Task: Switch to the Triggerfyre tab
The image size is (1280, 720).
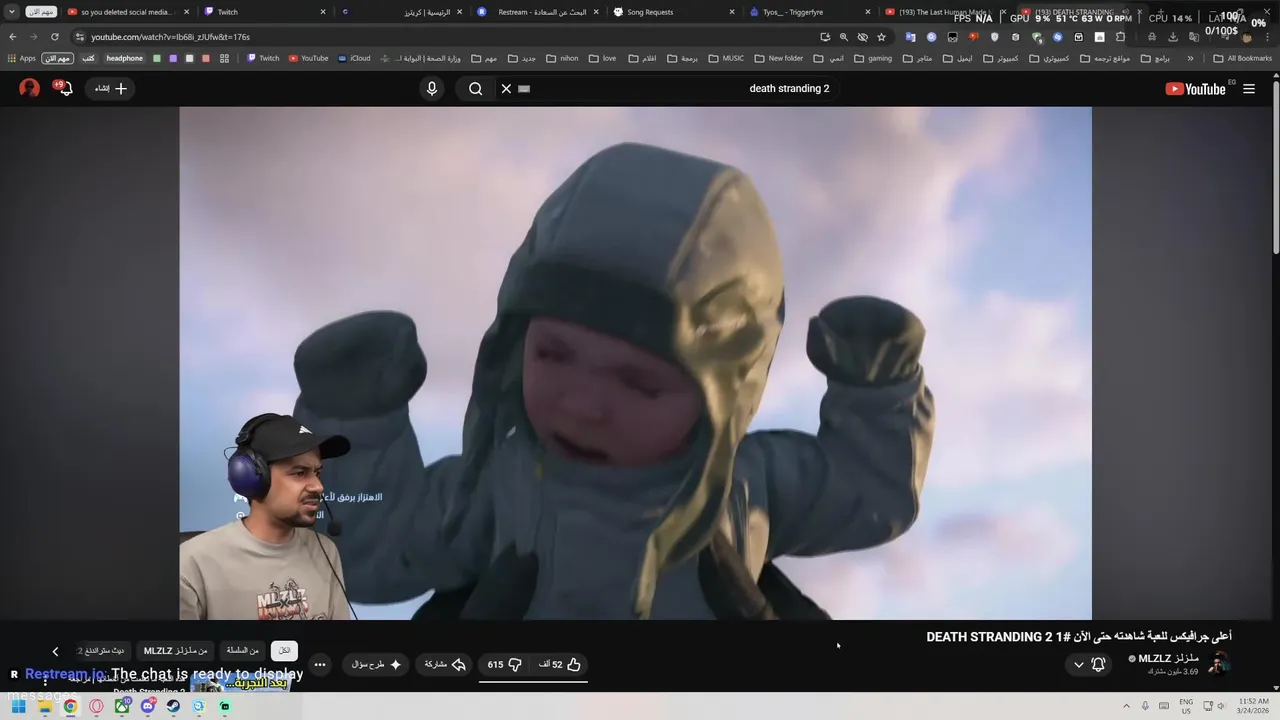Action: point(803,12)
